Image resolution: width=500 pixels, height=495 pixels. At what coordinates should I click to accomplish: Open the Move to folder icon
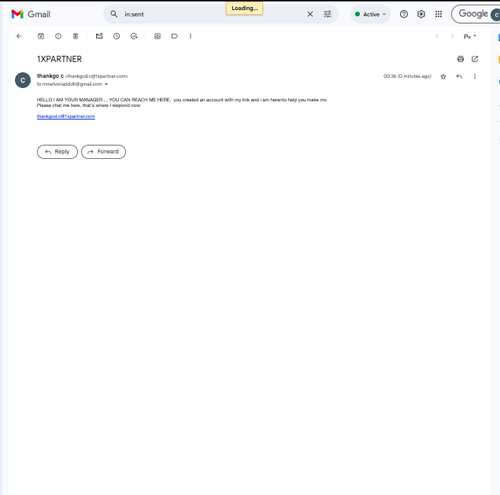[157, 36]
